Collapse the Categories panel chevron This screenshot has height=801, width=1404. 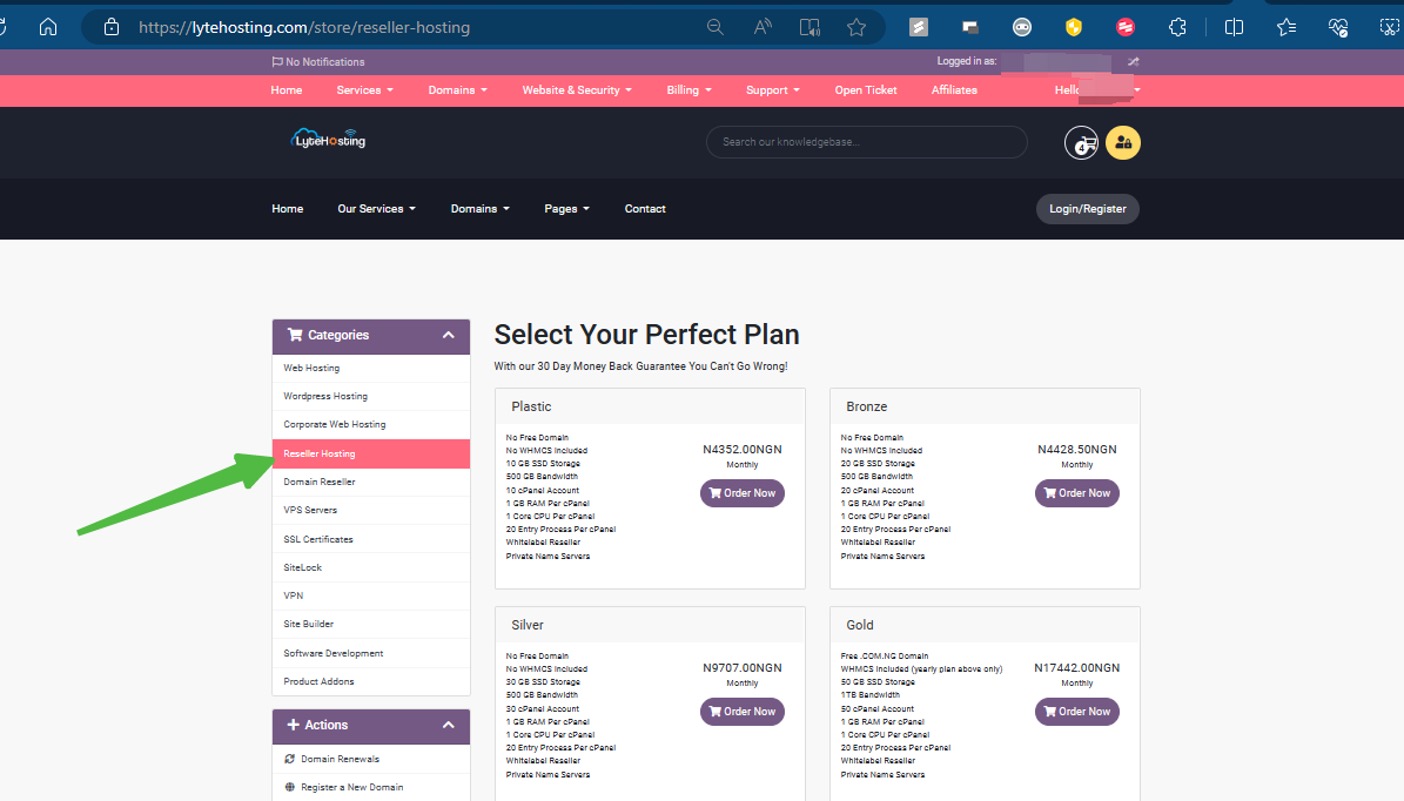448,335
